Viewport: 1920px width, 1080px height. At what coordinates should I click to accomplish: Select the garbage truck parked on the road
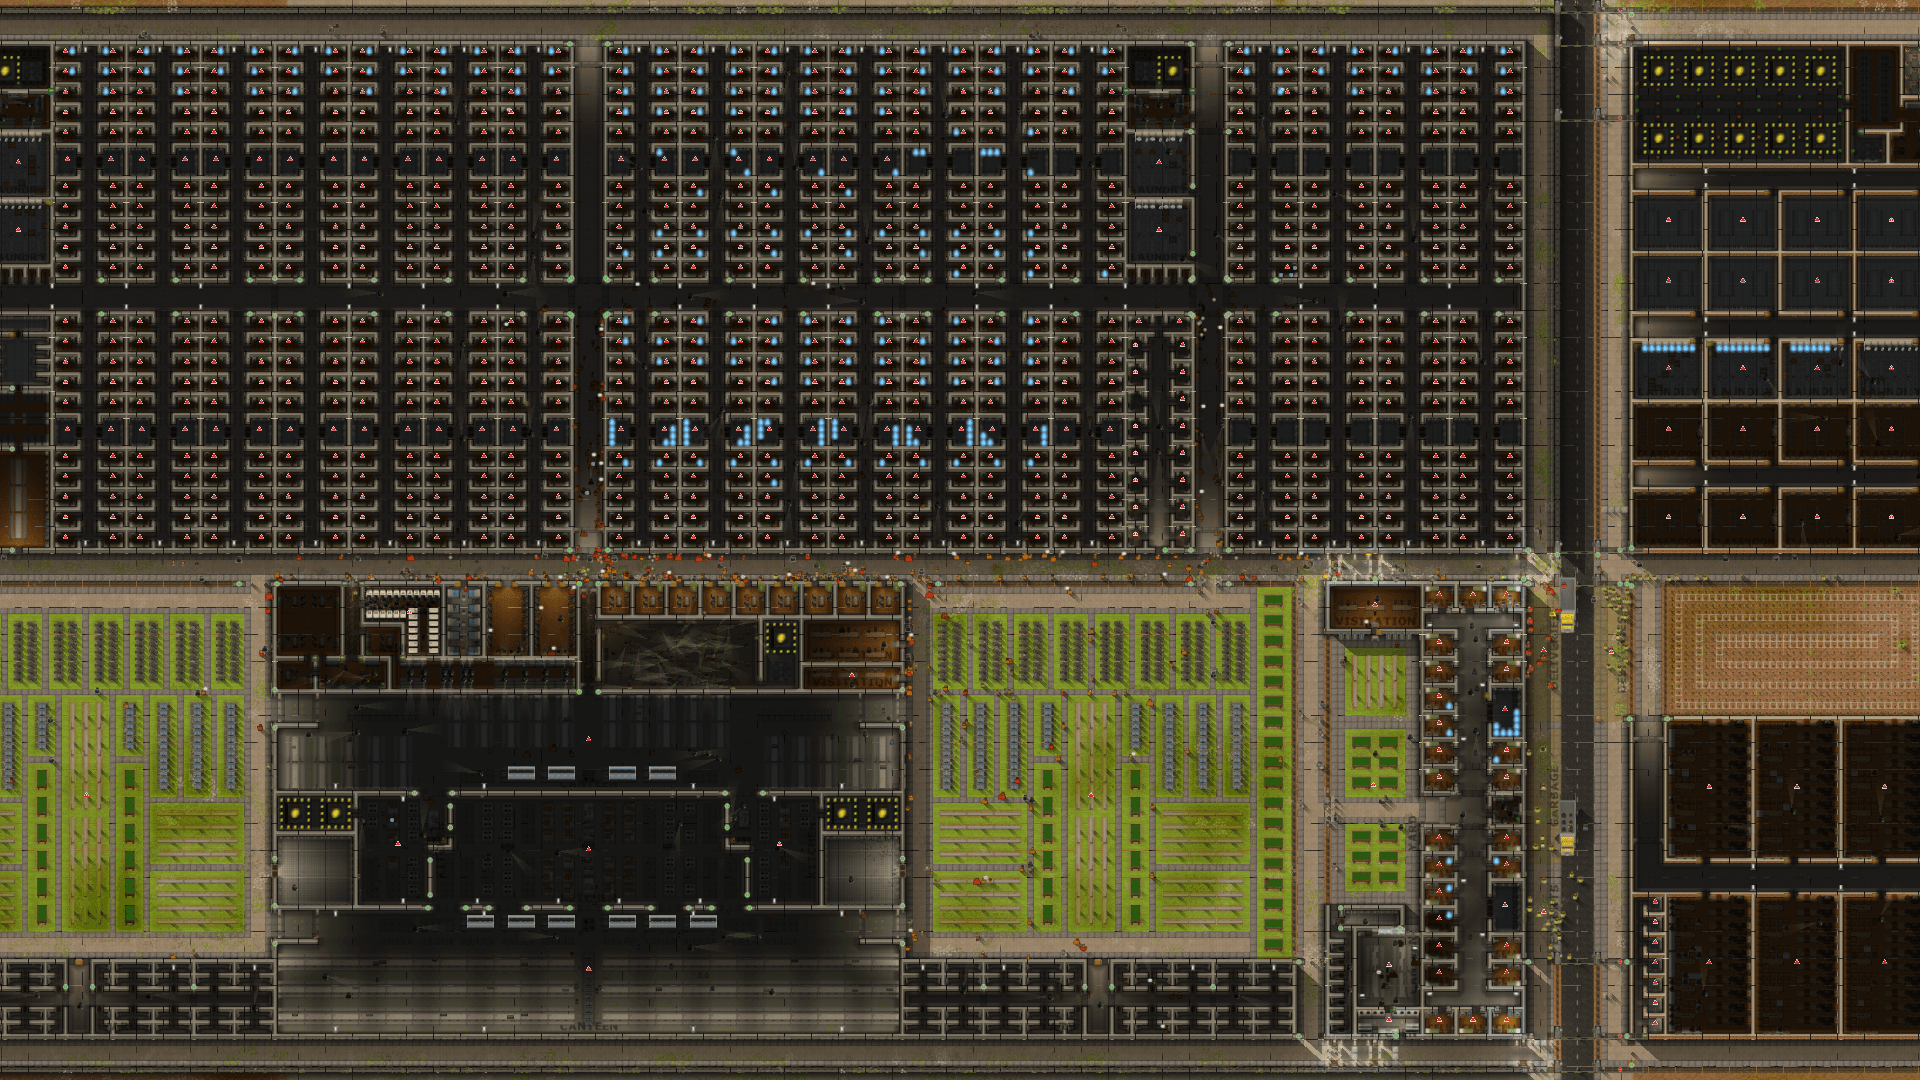[x=1567, y=828]
